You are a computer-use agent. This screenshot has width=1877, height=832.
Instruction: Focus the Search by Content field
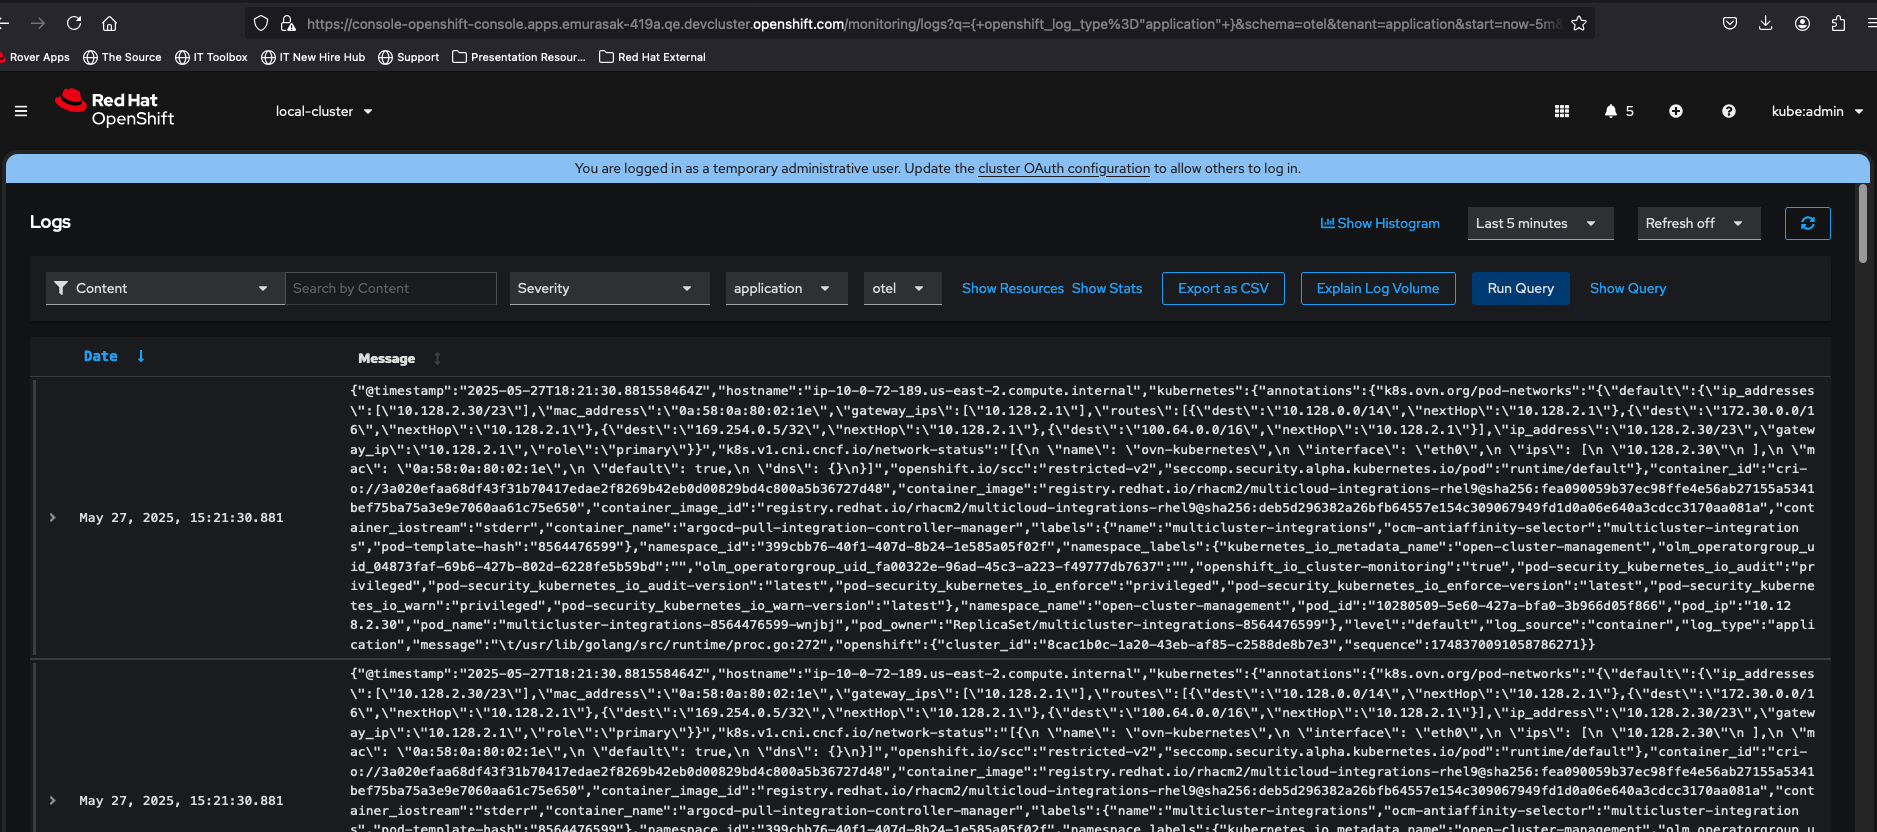(x=391, y=288)
